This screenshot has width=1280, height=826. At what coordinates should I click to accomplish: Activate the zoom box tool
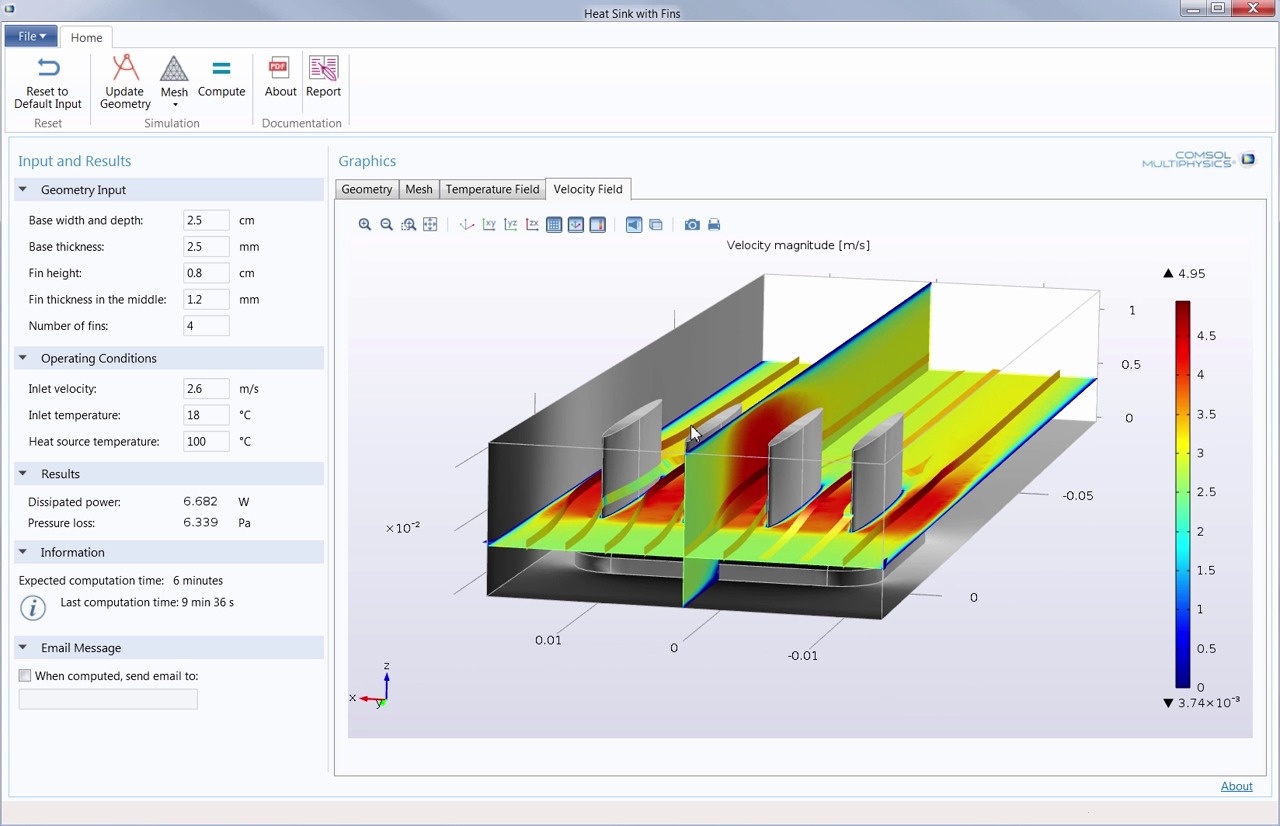pos(409,225)
